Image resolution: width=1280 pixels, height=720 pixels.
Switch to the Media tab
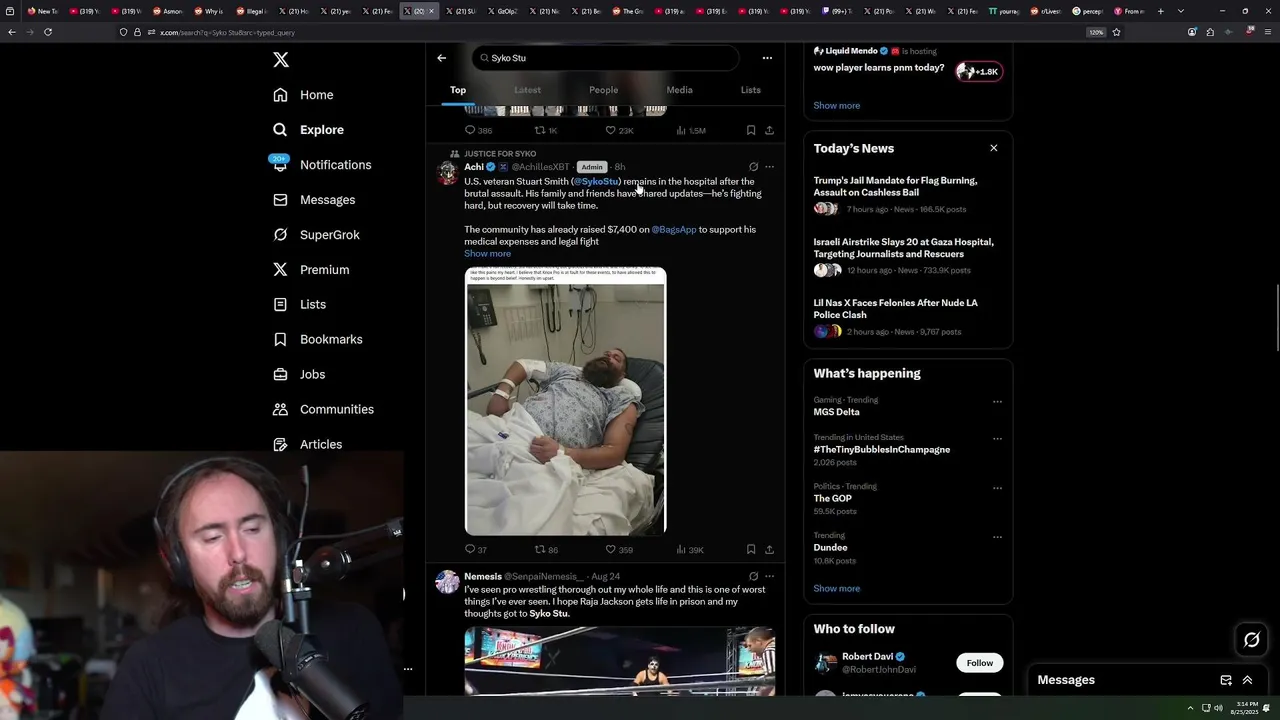click(x=679, y=90)
